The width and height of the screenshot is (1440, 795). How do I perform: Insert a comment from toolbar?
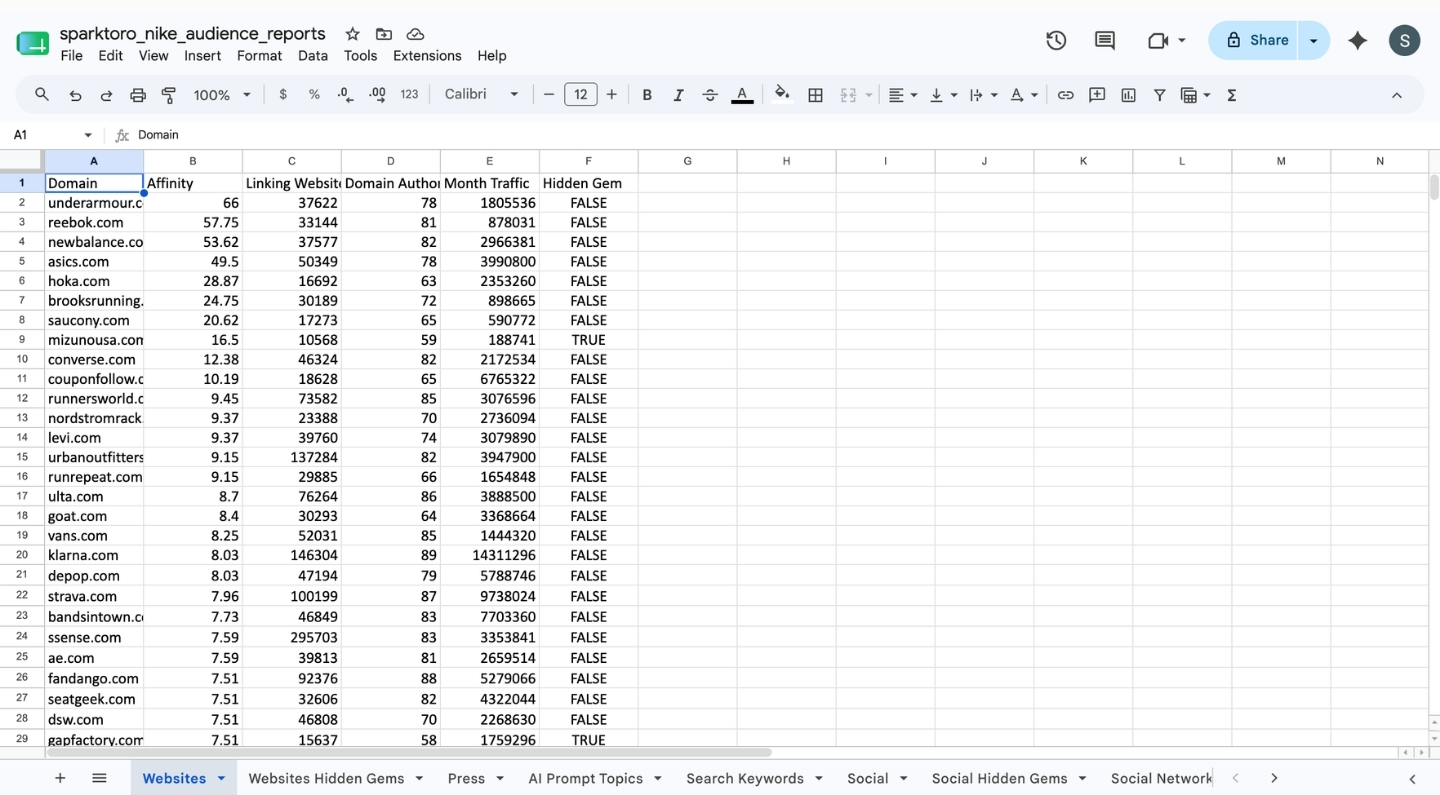(x=1097, y=95)
